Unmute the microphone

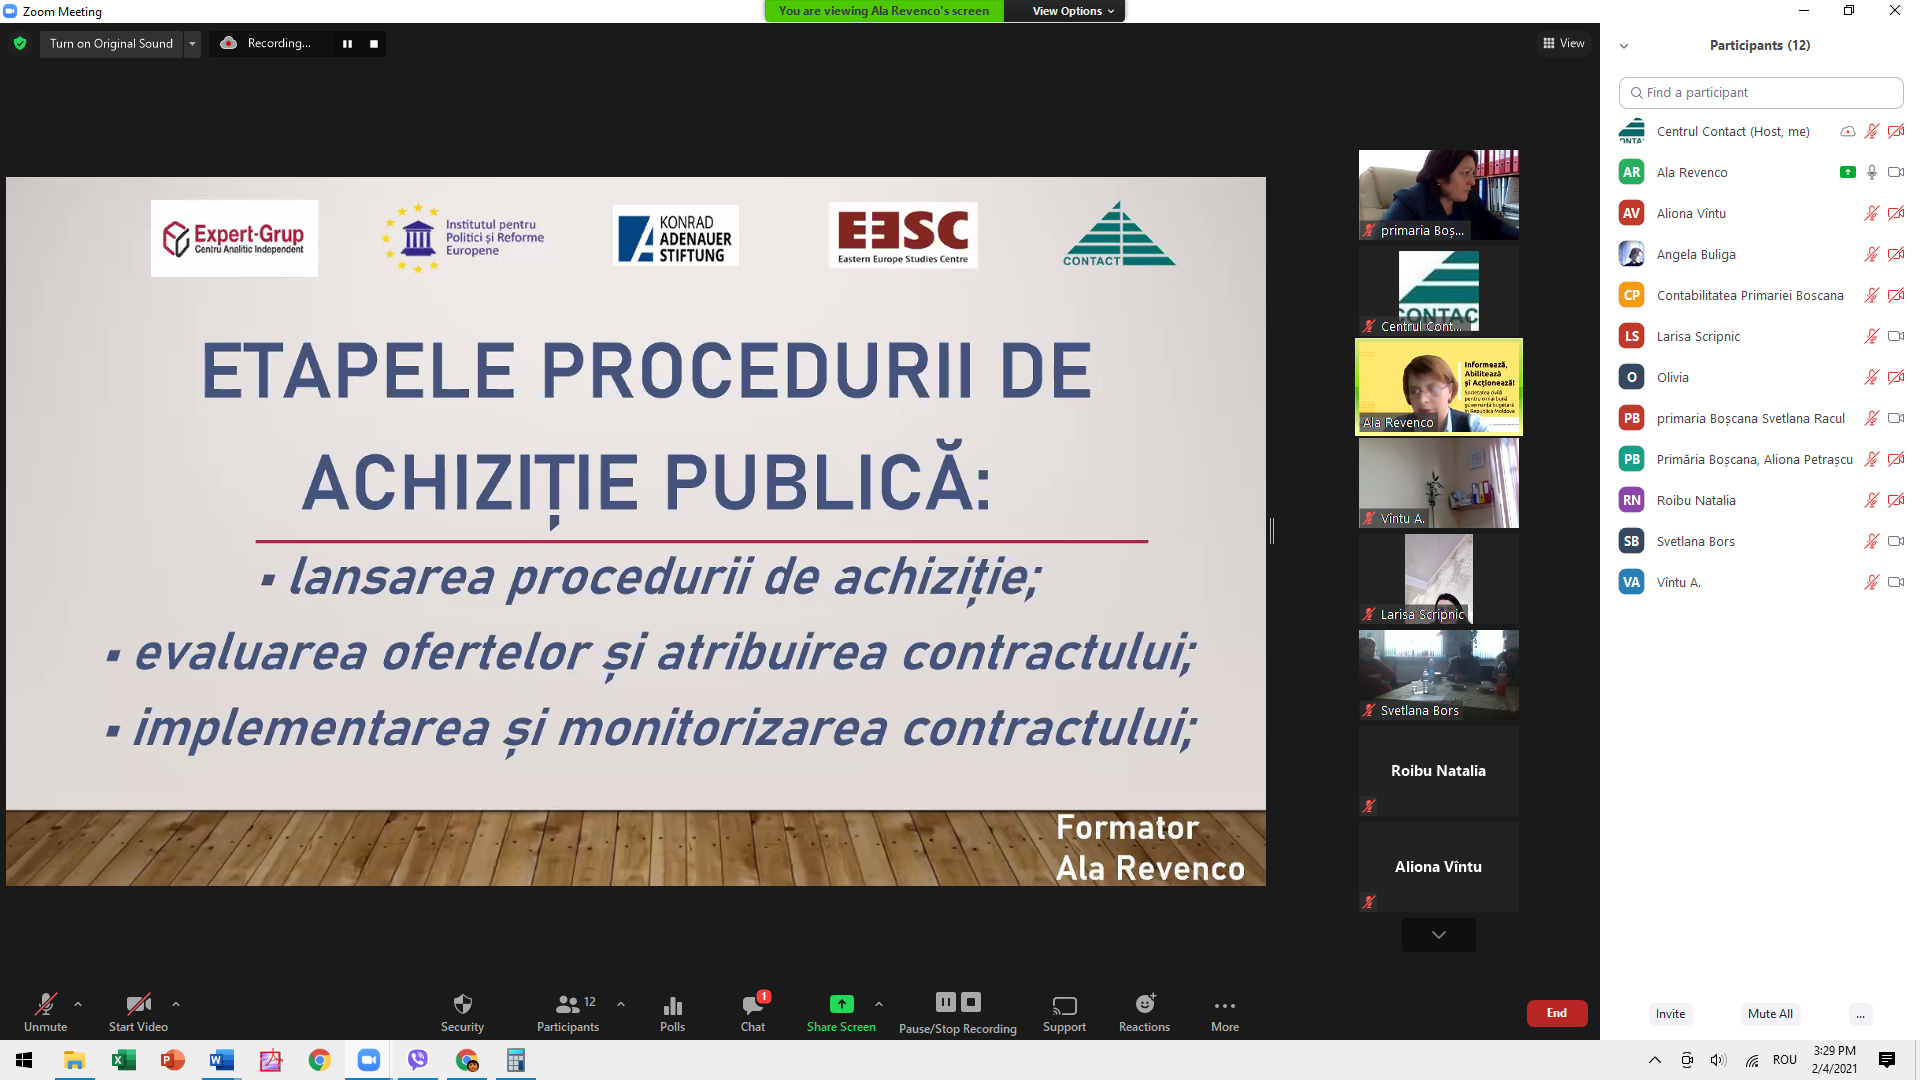(x=45, y=1005)
